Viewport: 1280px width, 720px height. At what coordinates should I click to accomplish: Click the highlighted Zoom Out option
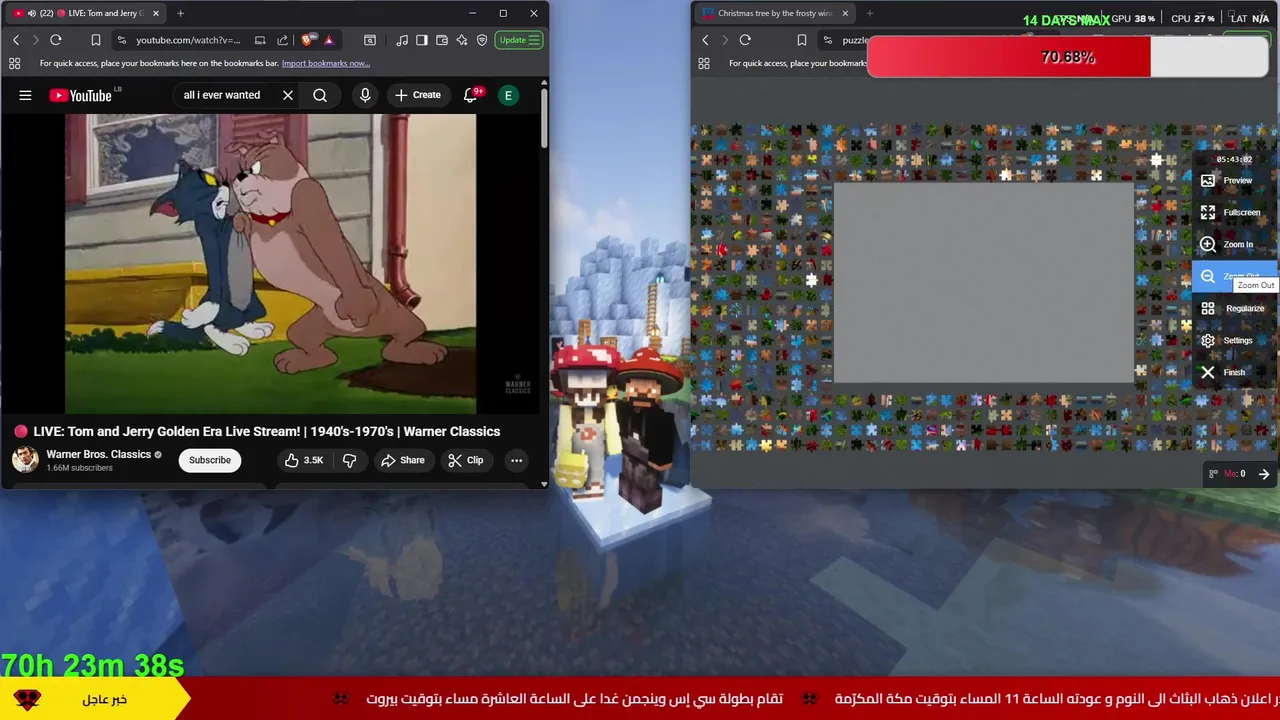(x=1235, y=276)
